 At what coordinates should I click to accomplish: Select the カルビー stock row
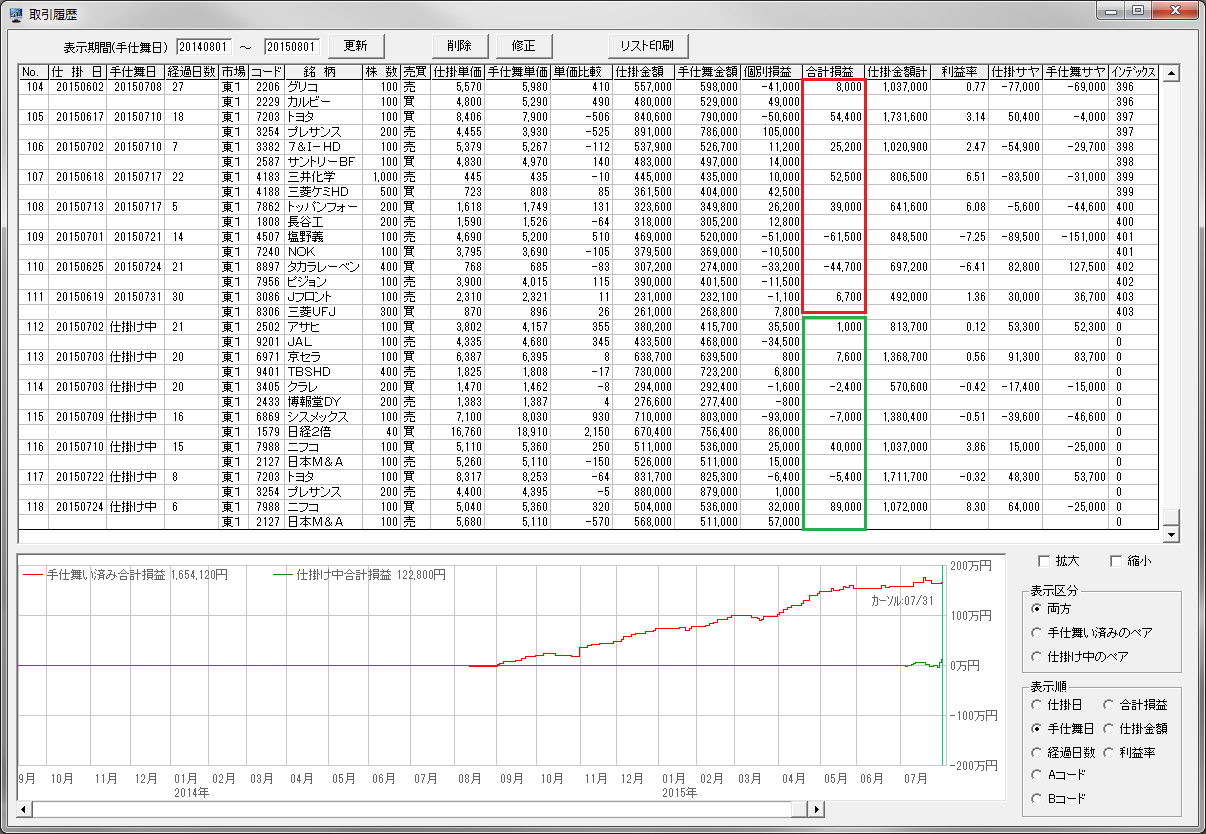pos(590,102)
